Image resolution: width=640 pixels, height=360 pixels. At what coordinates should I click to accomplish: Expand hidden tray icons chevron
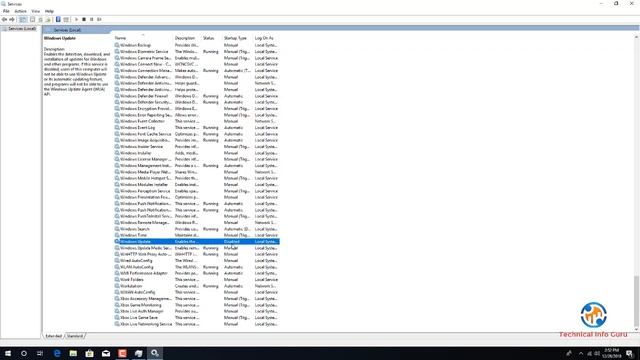tap(581, 353)
